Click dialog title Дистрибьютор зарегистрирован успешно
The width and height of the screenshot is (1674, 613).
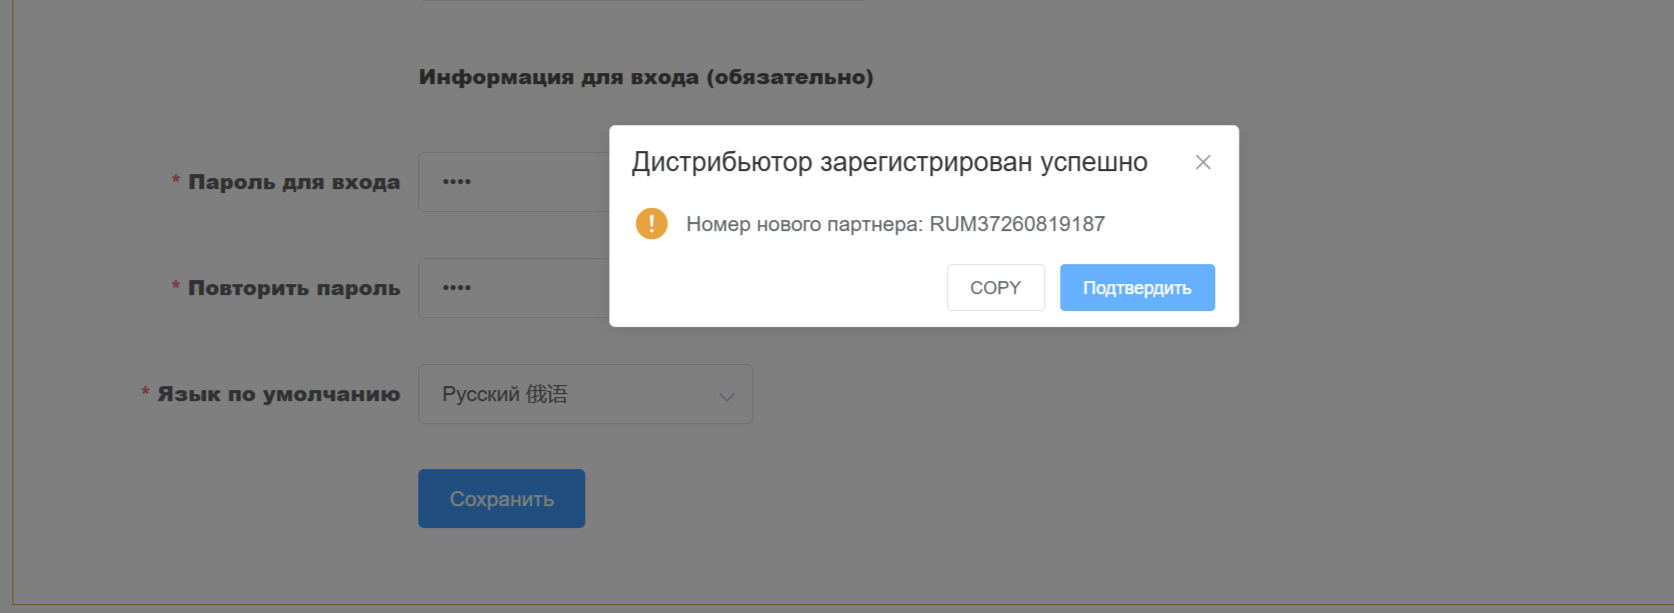pyautogui.click(x=889, y=162)
